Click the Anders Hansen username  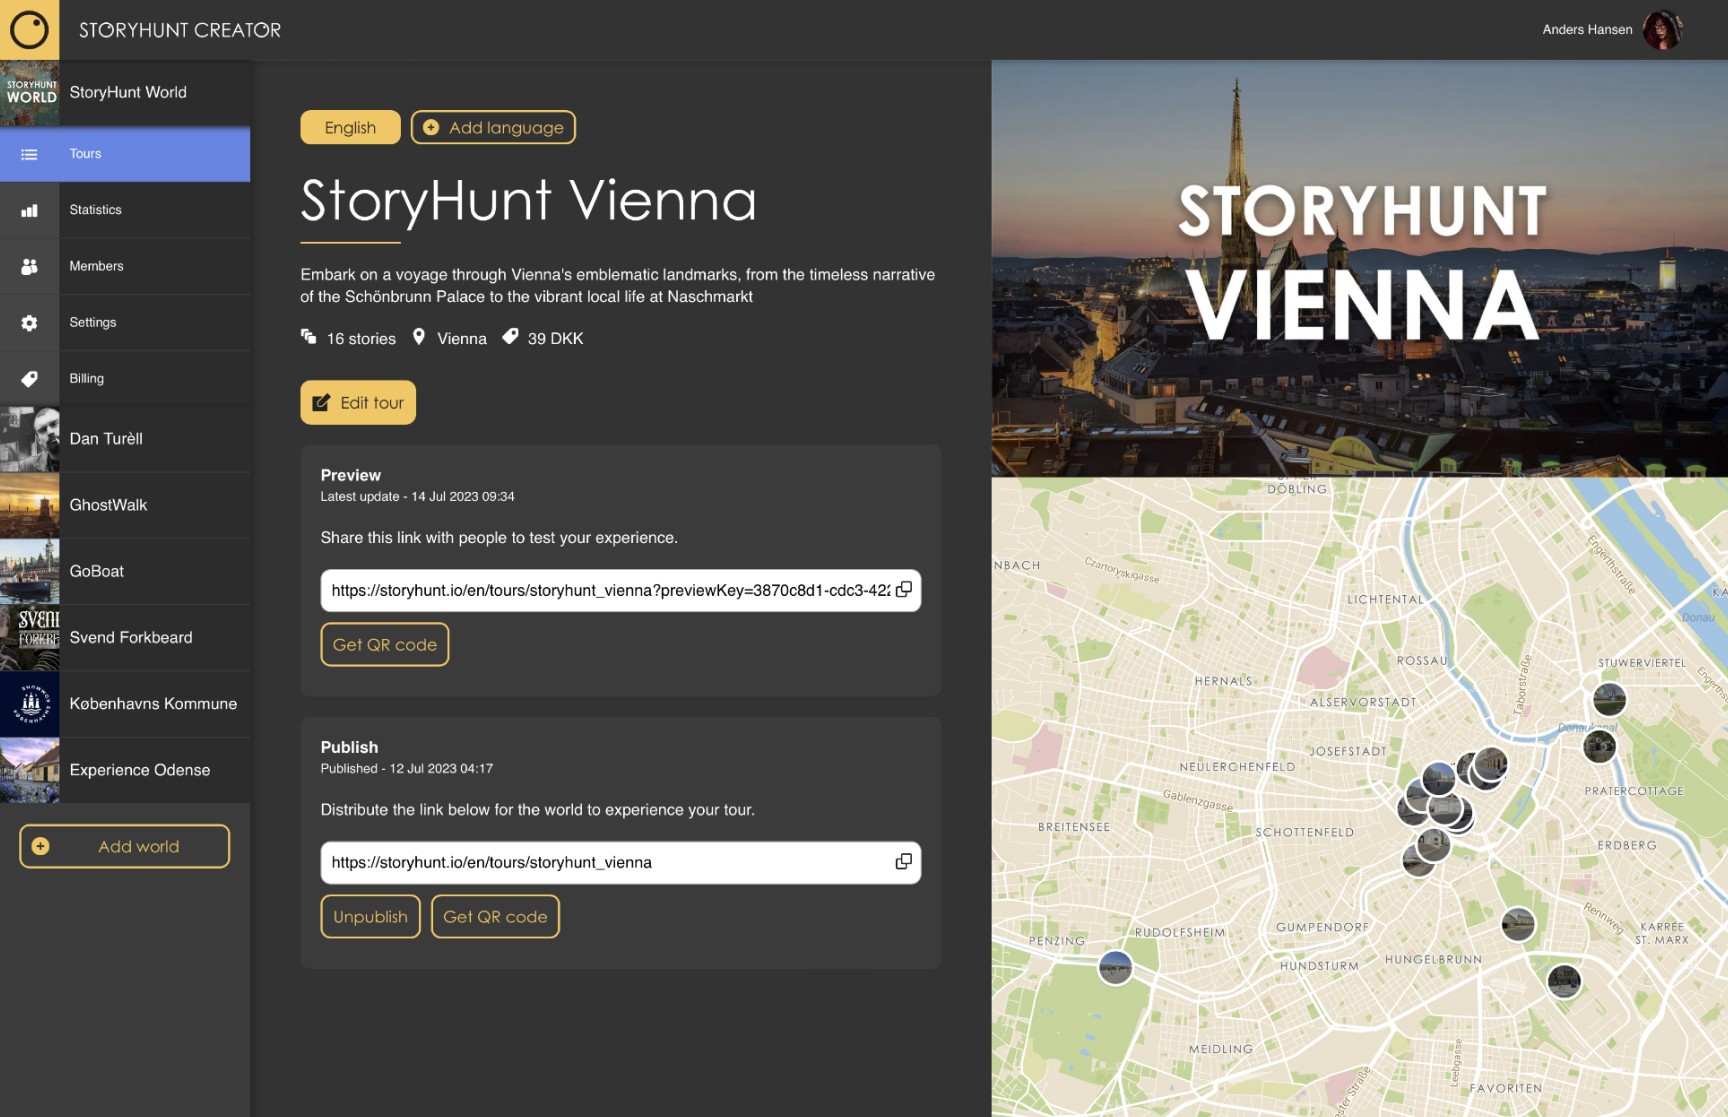click(1587, 30)
